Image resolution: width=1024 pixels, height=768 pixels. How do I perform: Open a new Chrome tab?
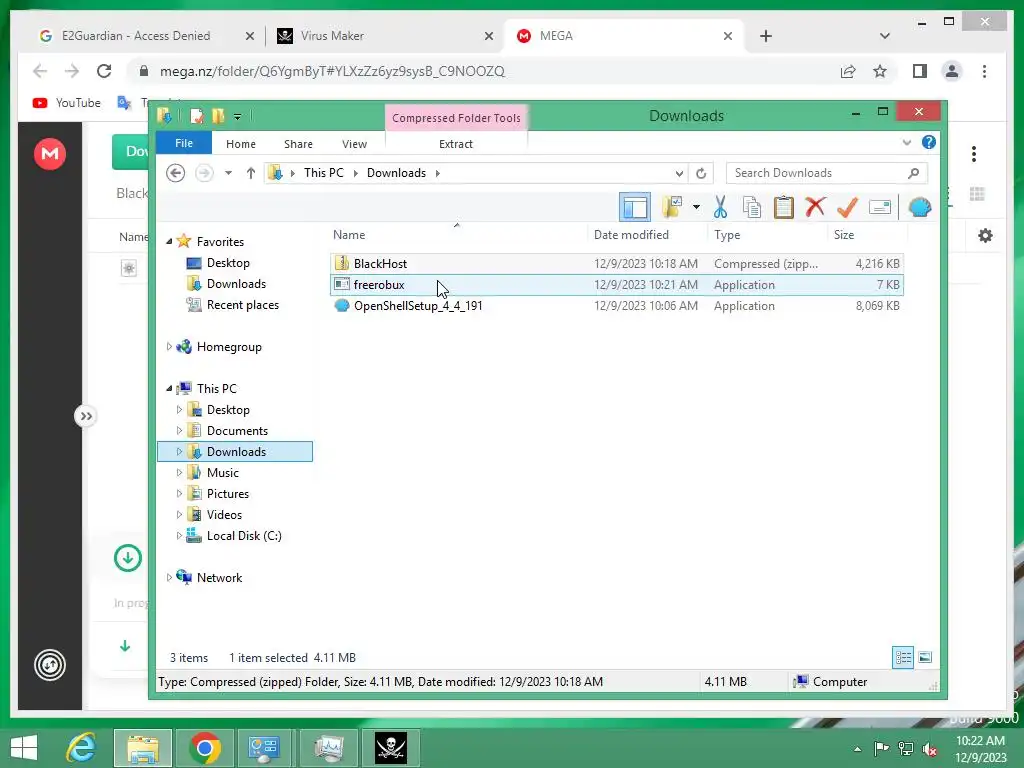click(765, 36)
